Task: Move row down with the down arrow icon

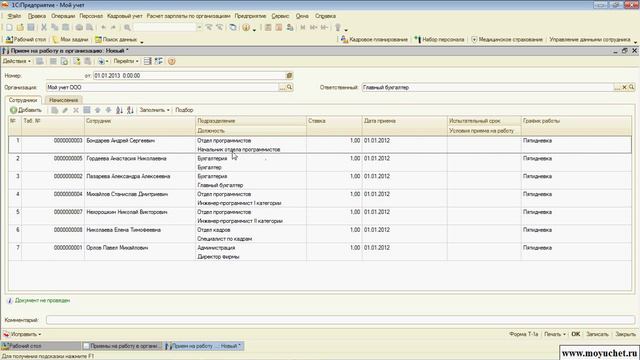Action: (108, 110)
